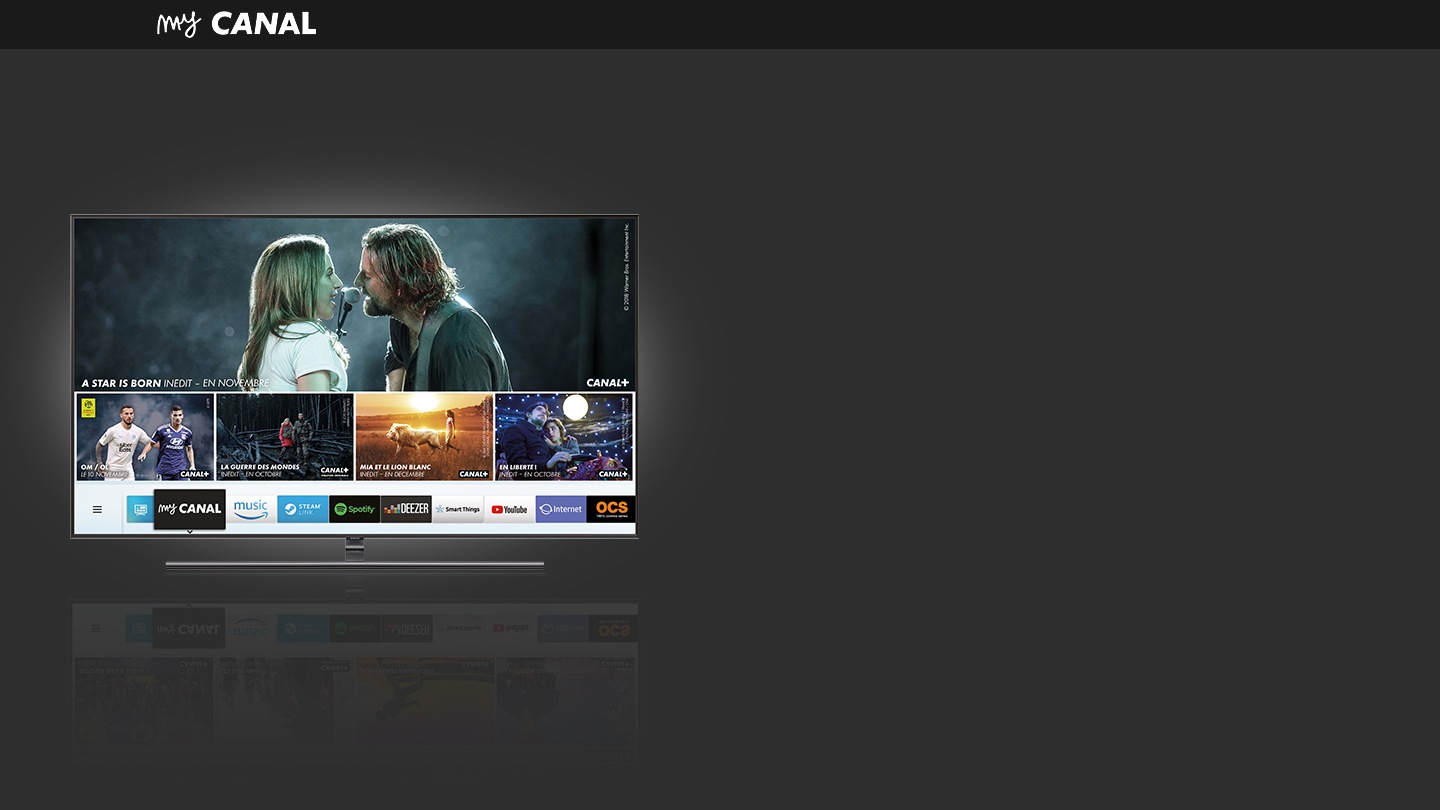Viewport: 1440px width, 810px height.
Task: Open the hamburger menu on the TV
Action: coord(97,509)
